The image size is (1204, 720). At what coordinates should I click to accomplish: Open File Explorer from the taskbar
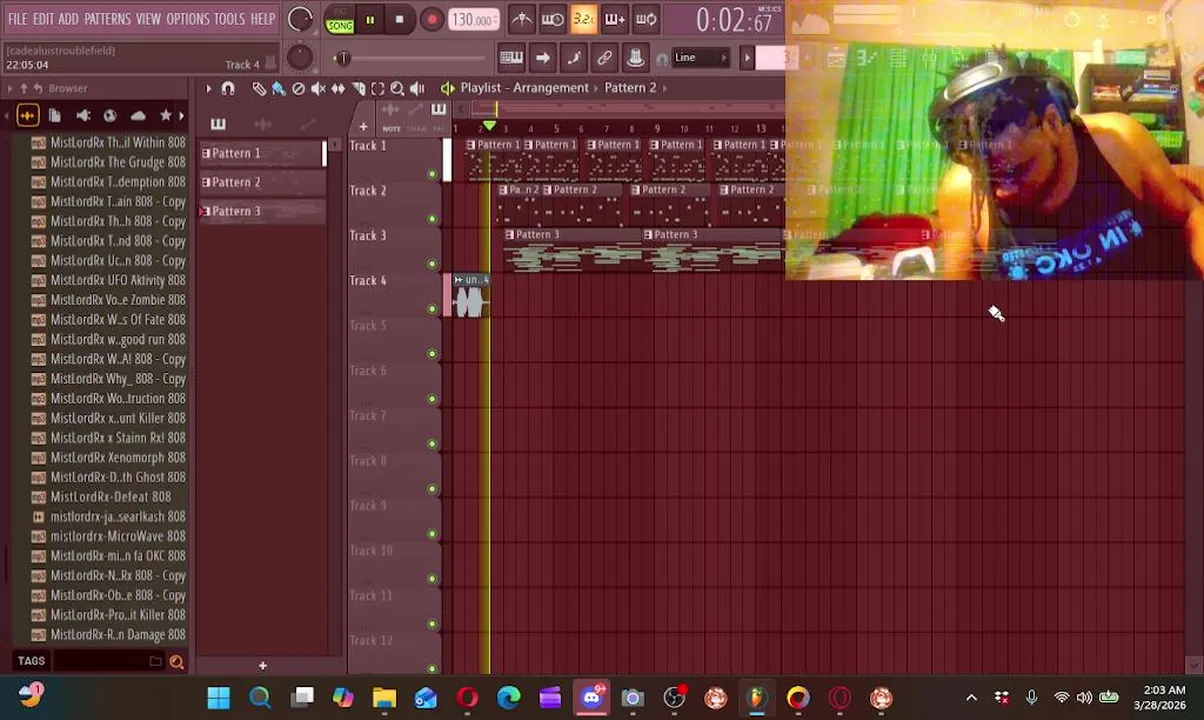(385, 697)
